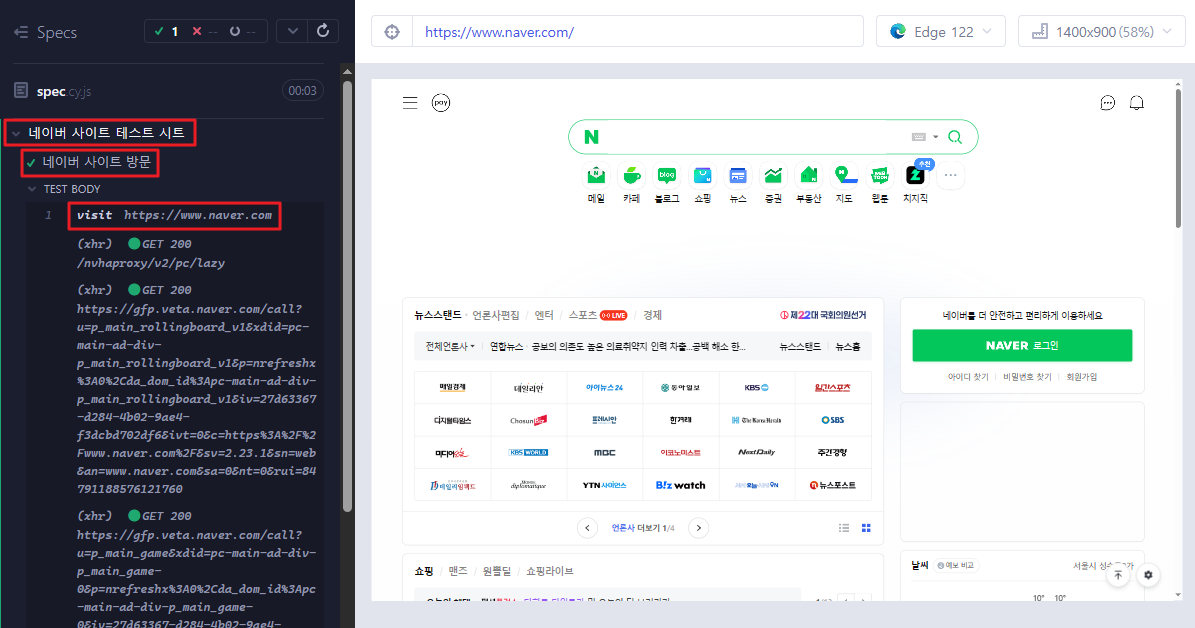Switch newsstand to grid view icon

coord(866,528)
